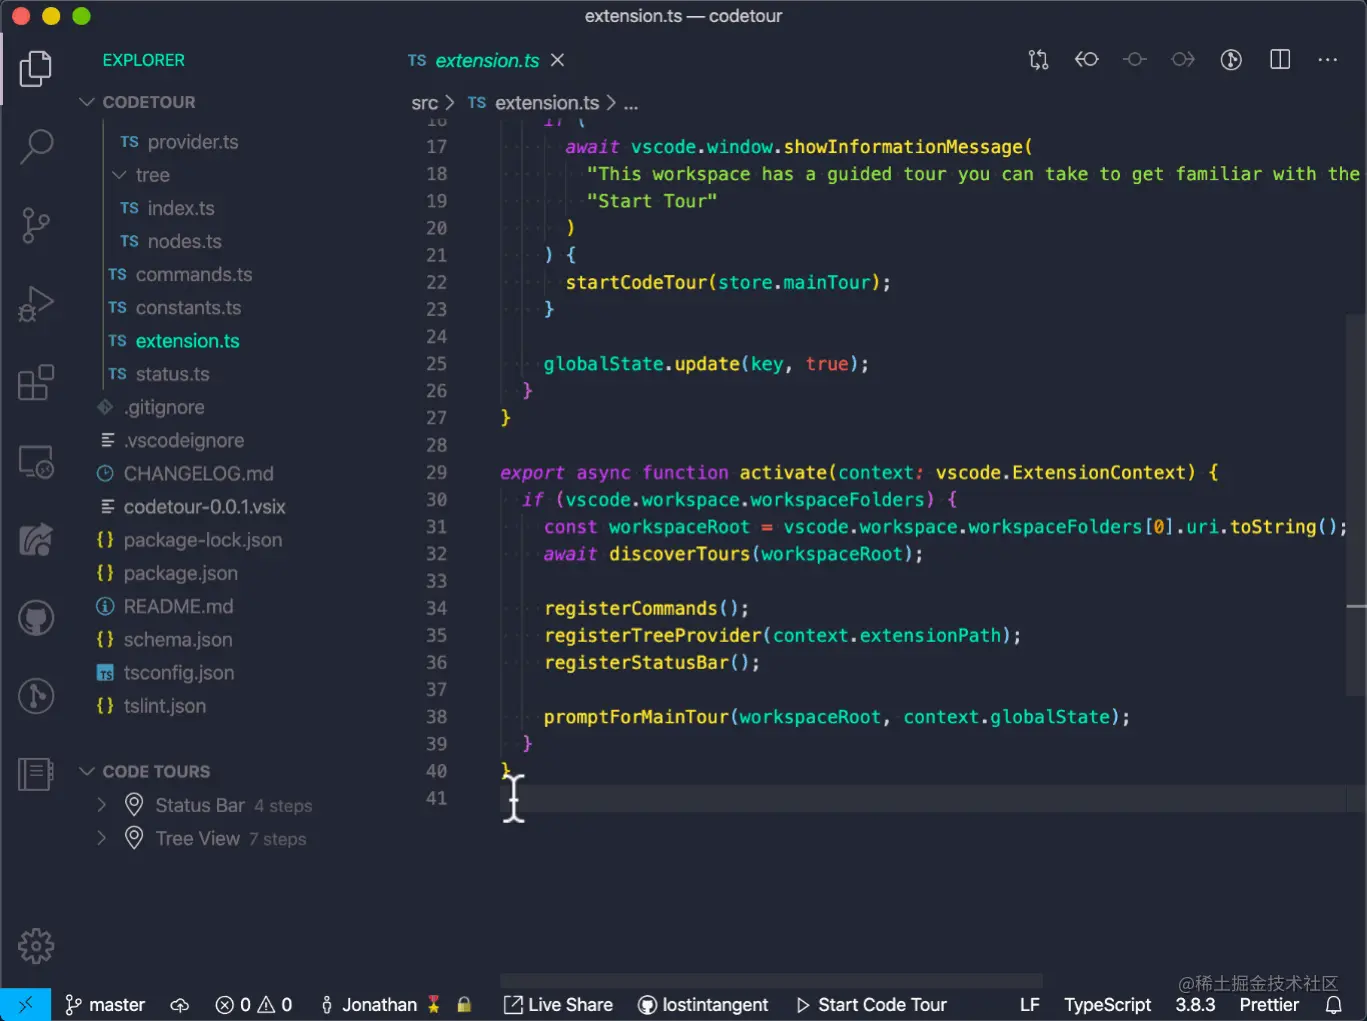Click Live Share in status bar

point(558,1005)
